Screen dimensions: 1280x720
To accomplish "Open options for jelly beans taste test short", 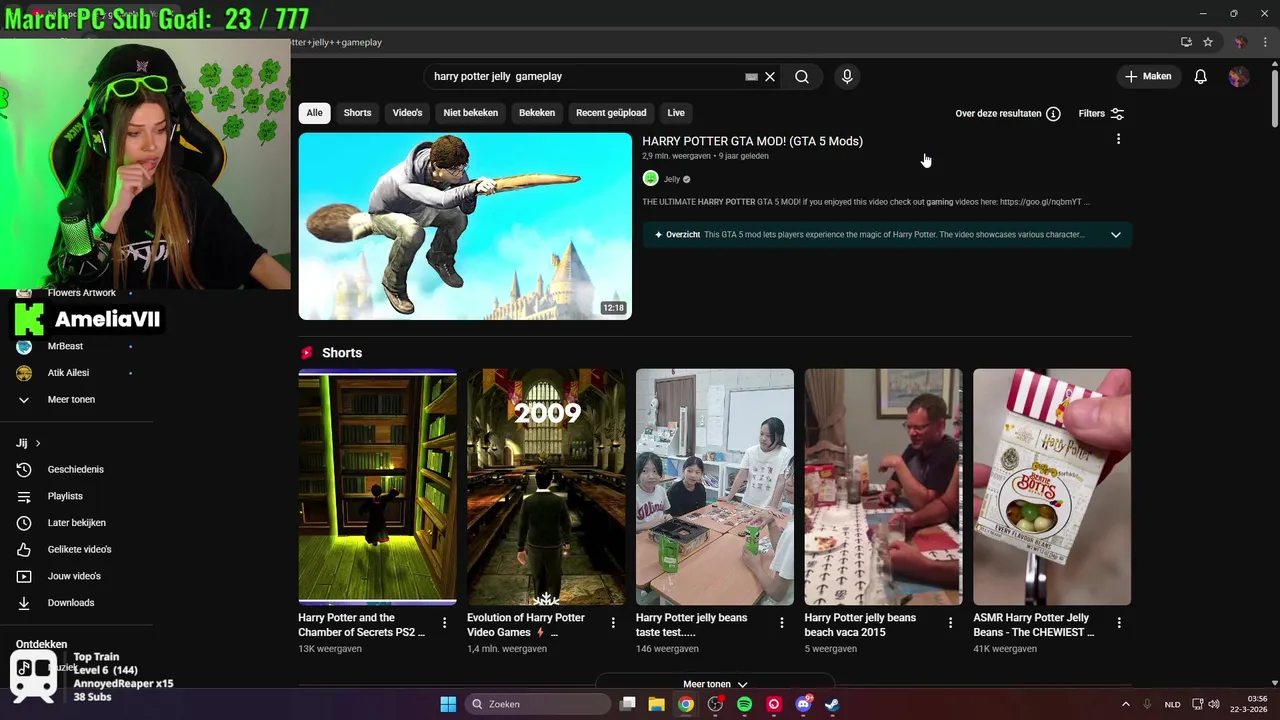I will point(782,622).
